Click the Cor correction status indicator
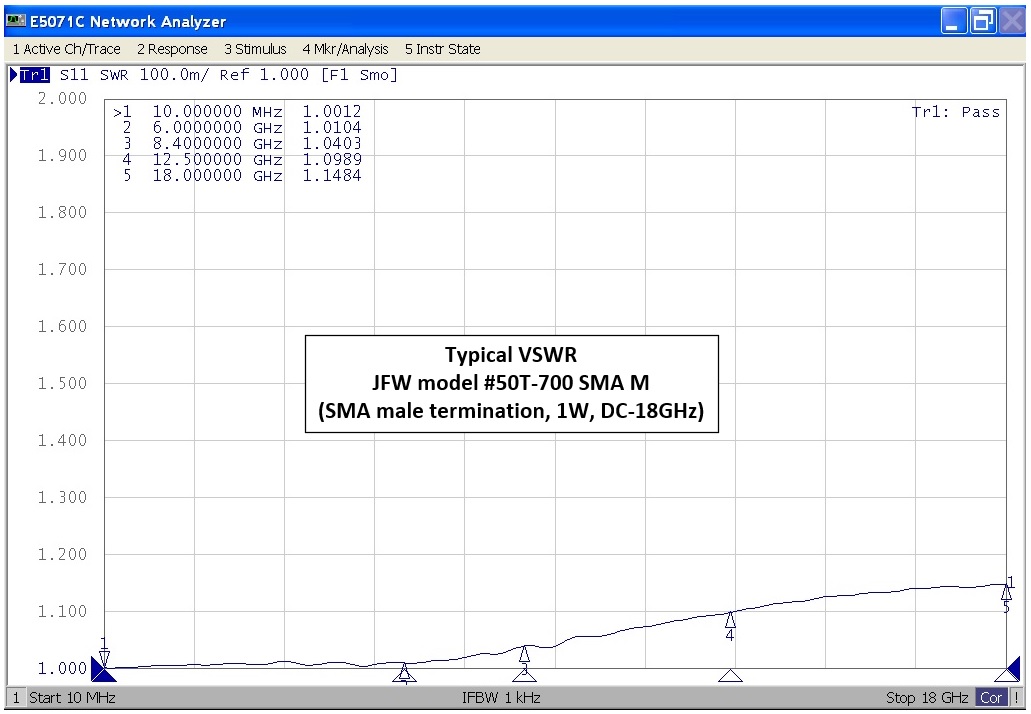 991,698
